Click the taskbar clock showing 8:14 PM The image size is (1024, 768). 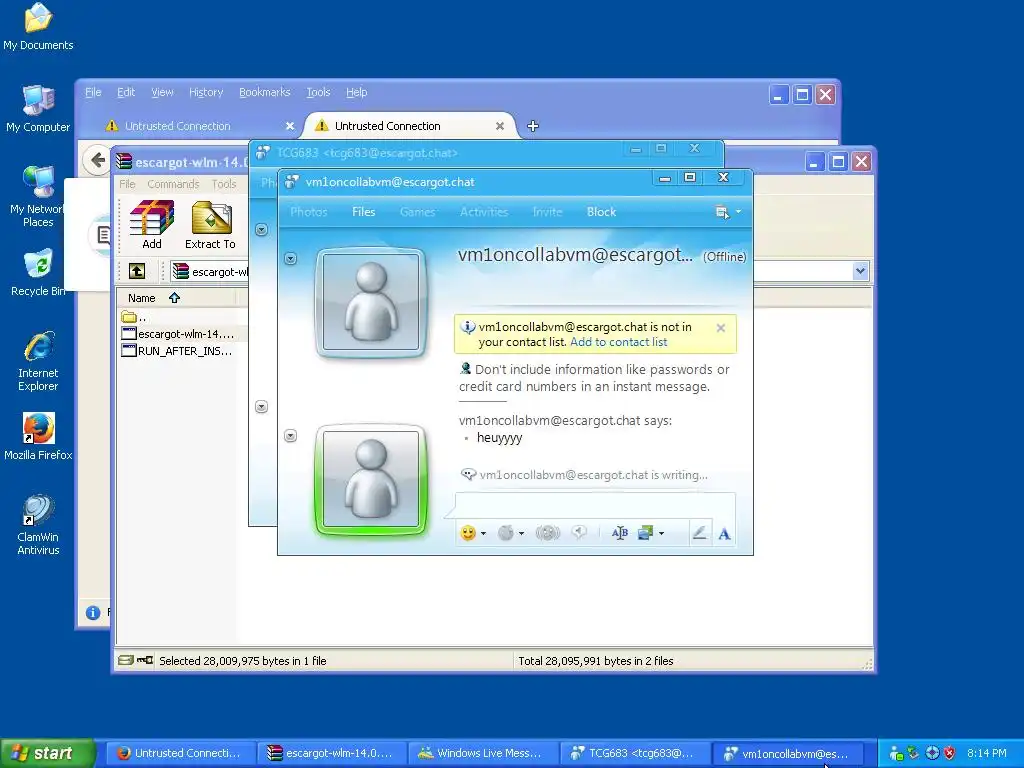[986, 753]
